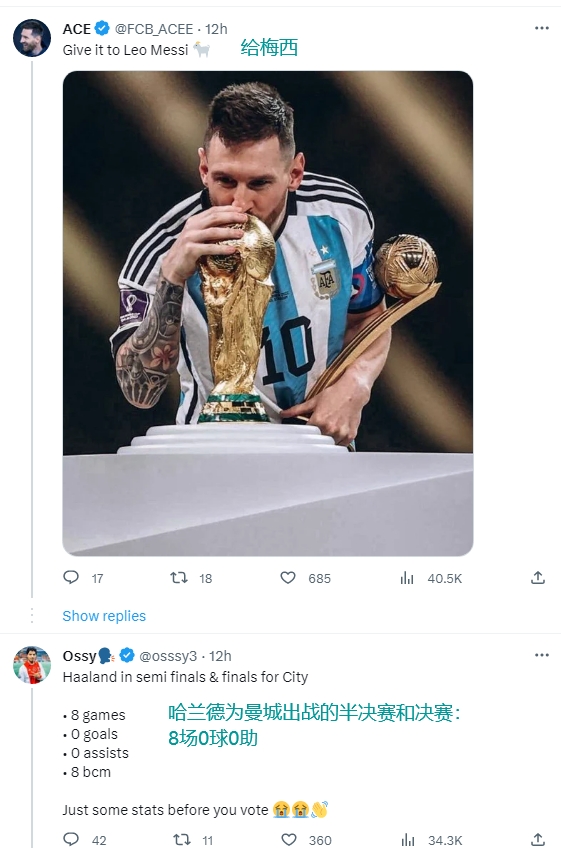
Task: Like the ACE tweet with 685 likes
Action: point(288,578)
